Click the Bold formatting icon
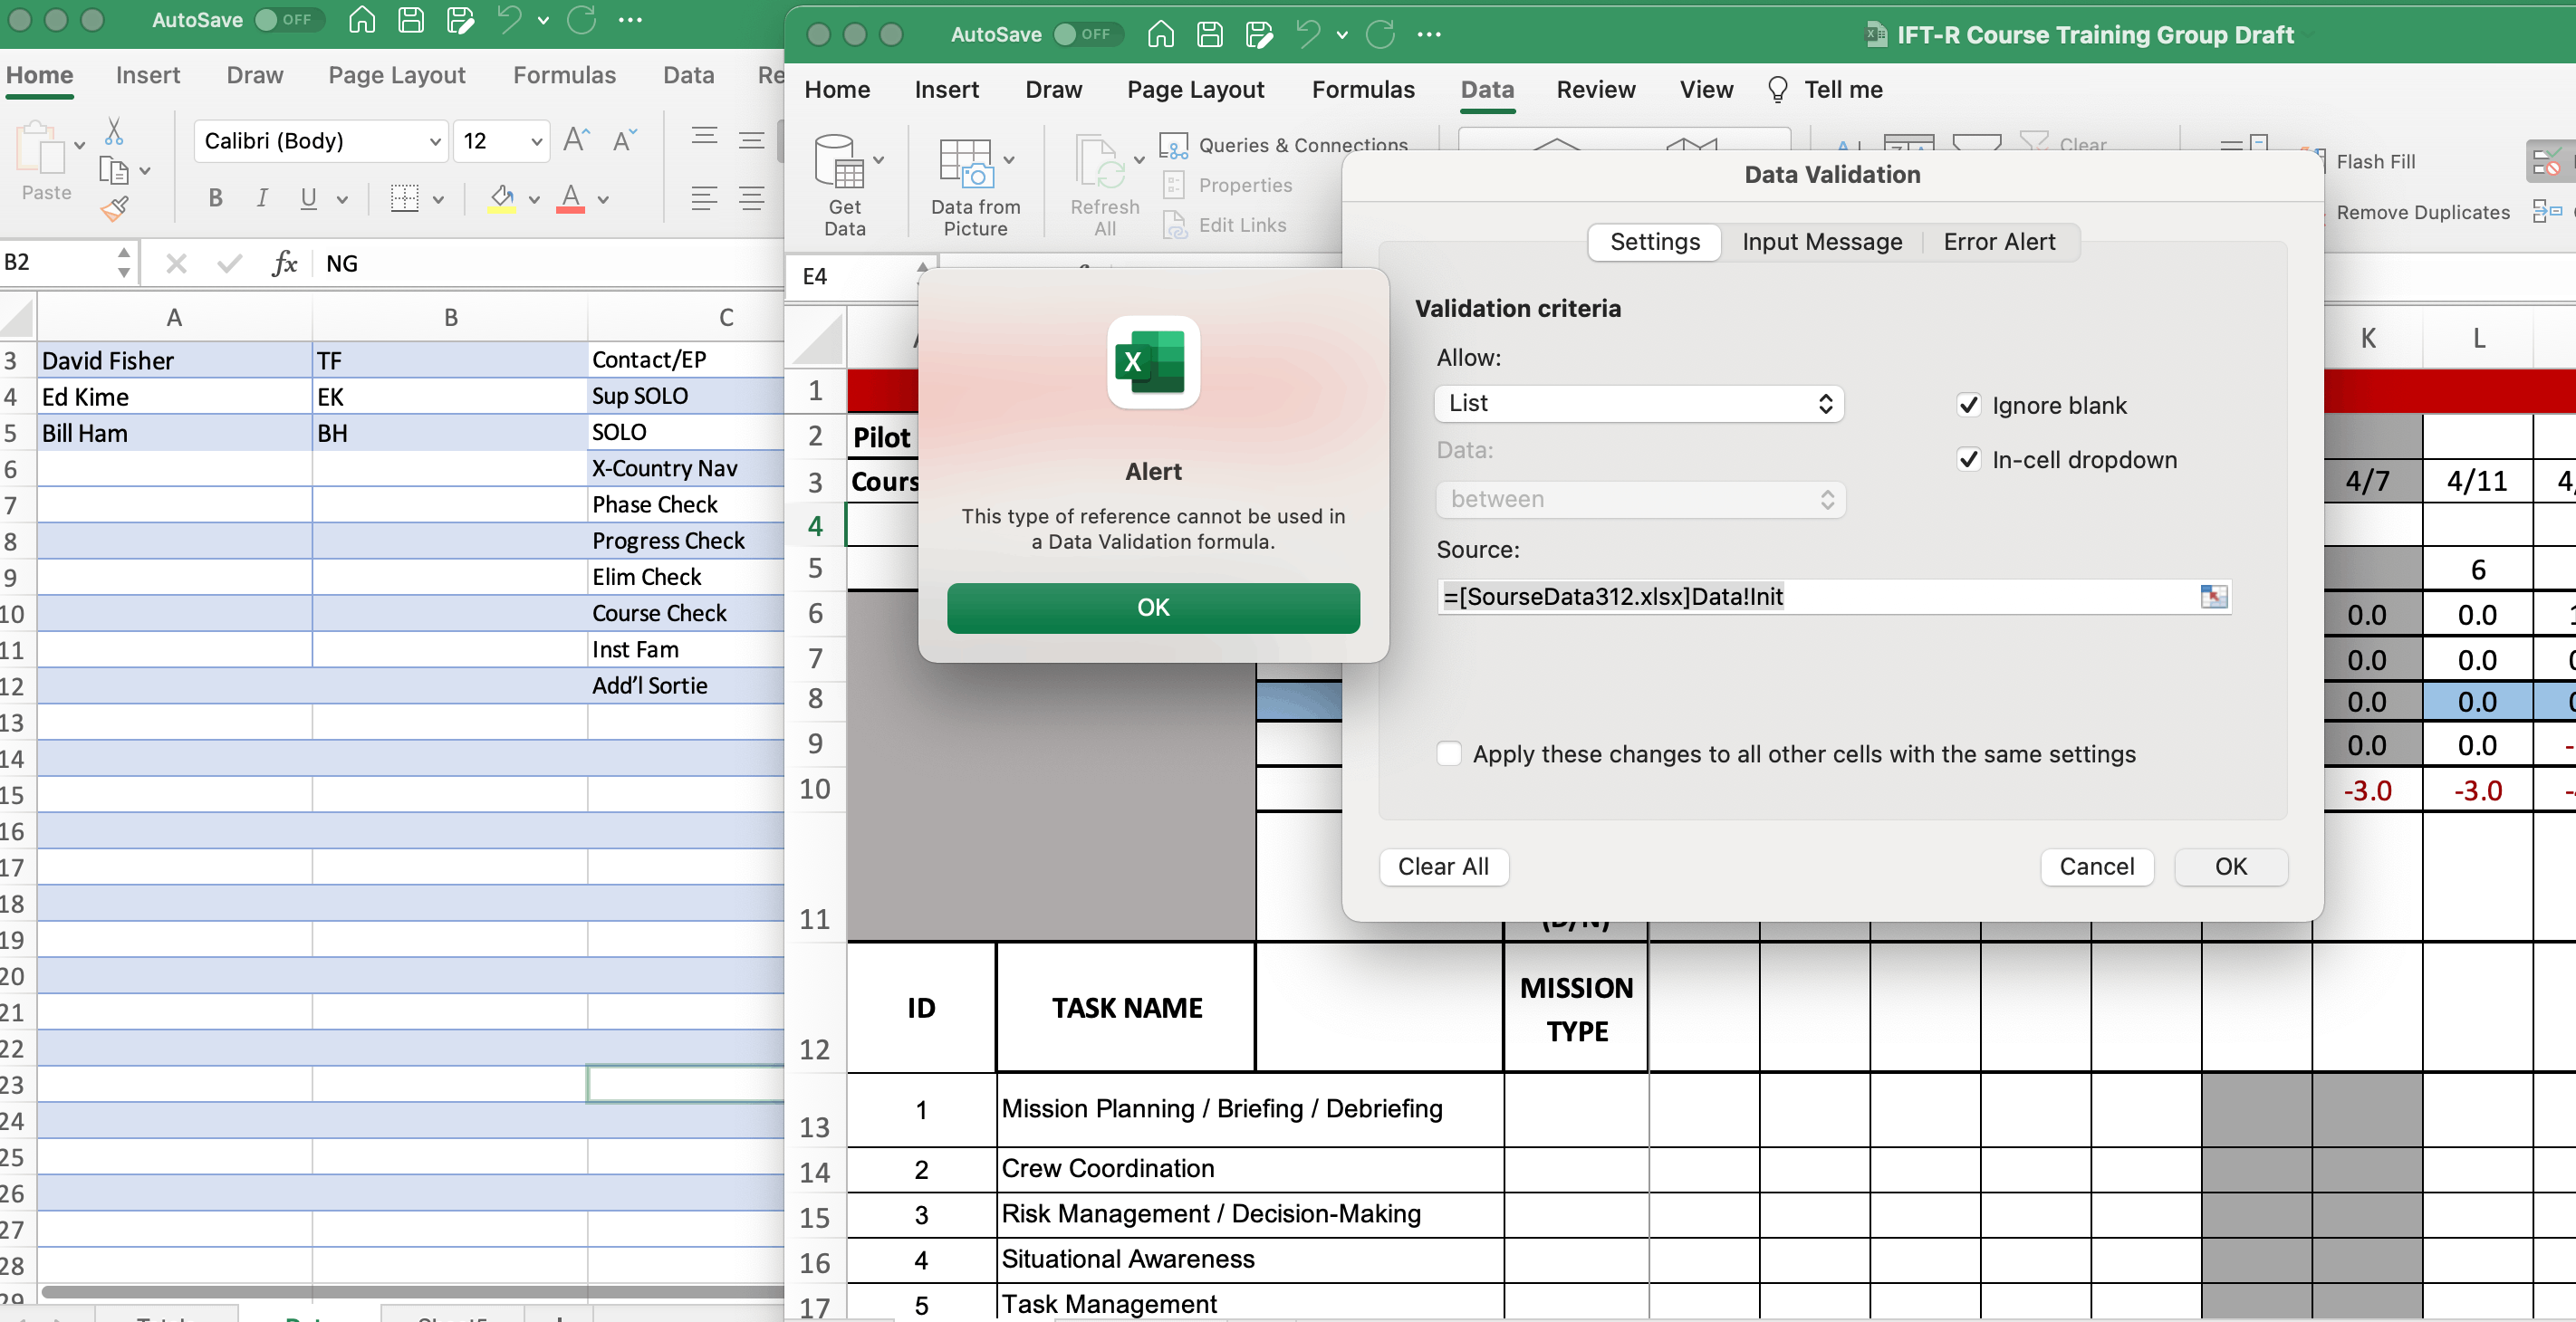Screen dimensions: 2576x1322 click(215, 198)
